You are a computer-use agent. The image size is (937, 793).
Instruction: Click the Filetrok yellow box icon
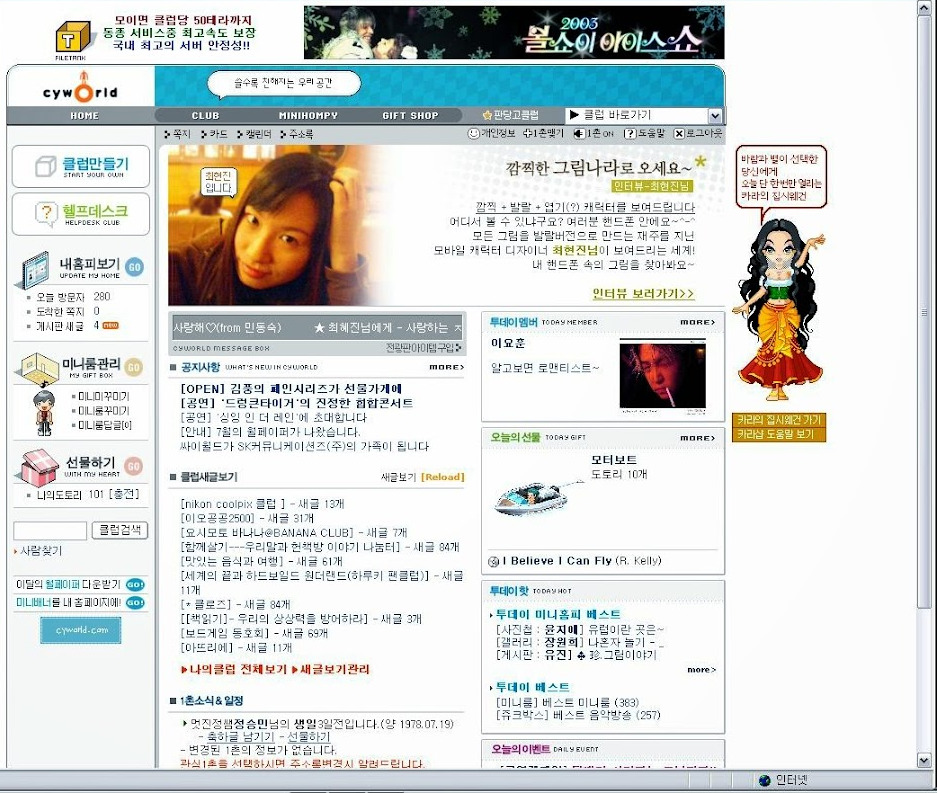pyautogui.click(x=72, y=38)
